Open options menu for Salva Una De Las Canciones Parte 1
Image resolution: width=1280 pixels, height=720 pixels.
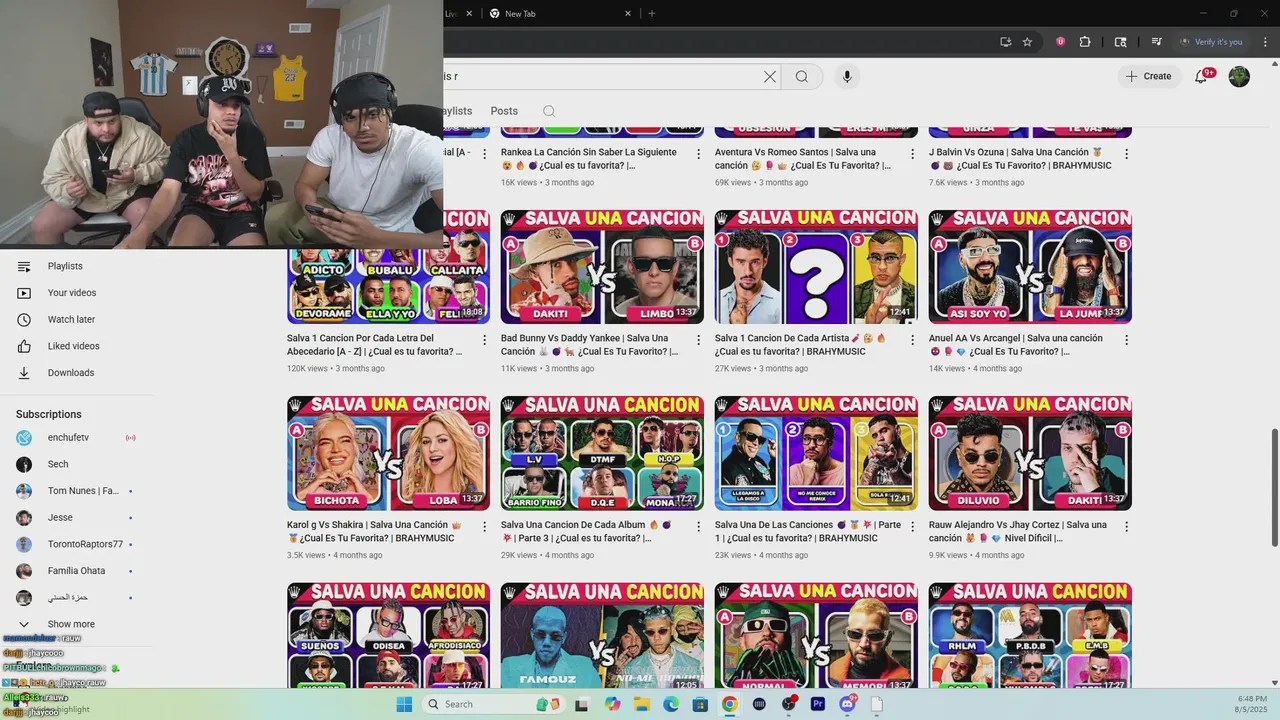tap(912, 526)
